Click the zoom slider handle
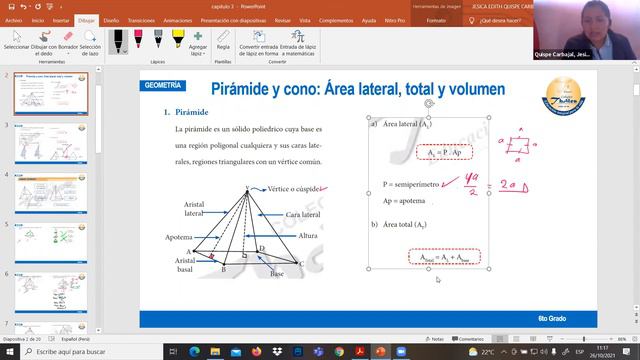640x360 pixels. pyautogui.click(x=584, y=339)
